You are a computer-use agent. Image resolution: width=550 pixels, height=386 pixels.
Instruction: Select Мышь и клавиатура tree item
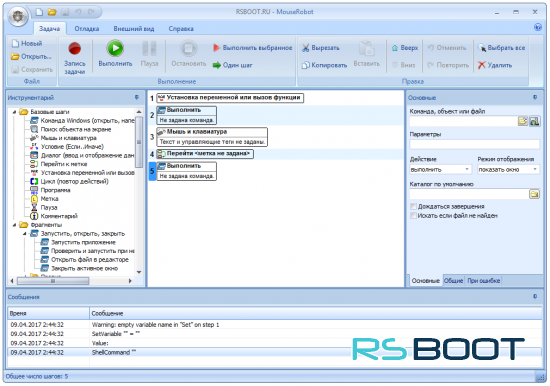coord(63,138)
